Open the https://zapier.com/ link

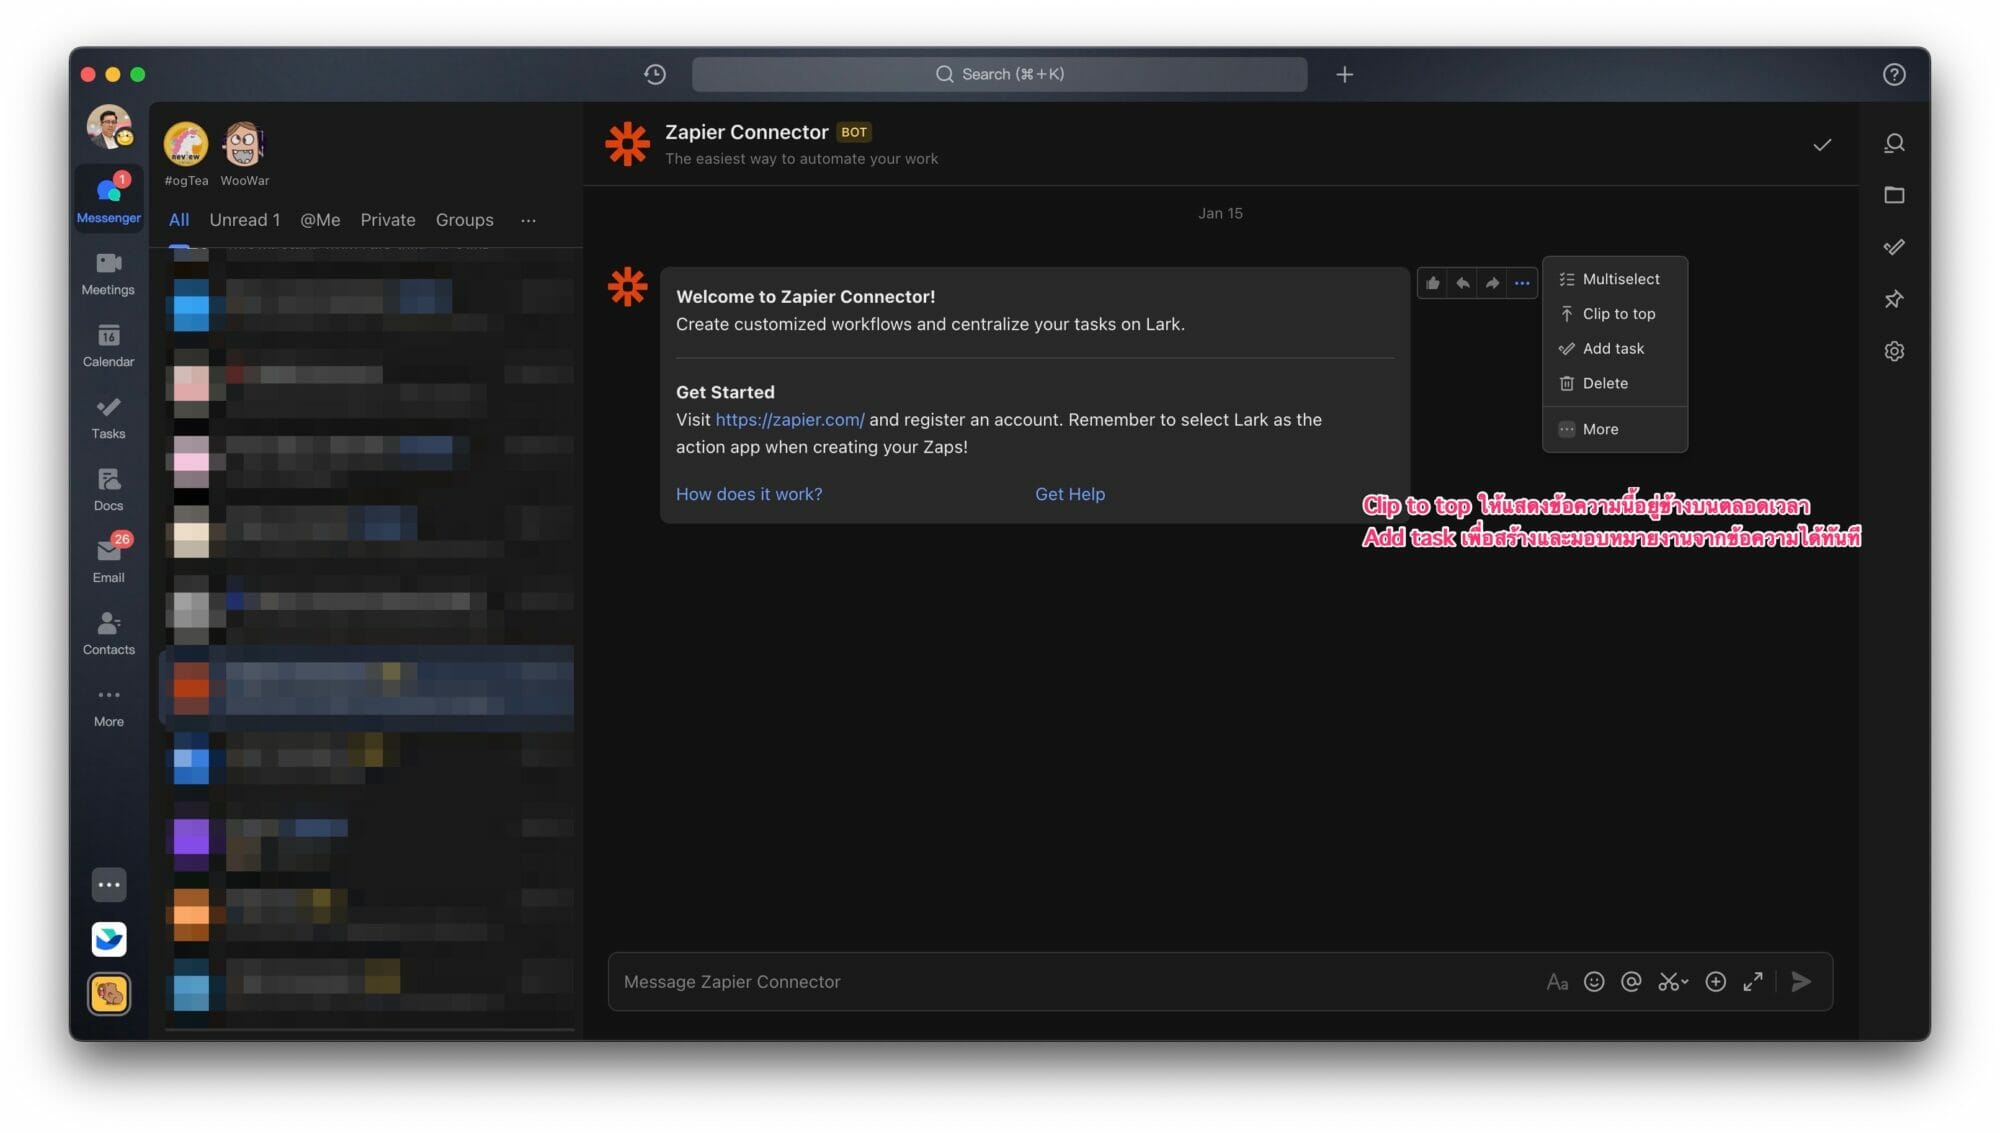click(x=790, y=420)
